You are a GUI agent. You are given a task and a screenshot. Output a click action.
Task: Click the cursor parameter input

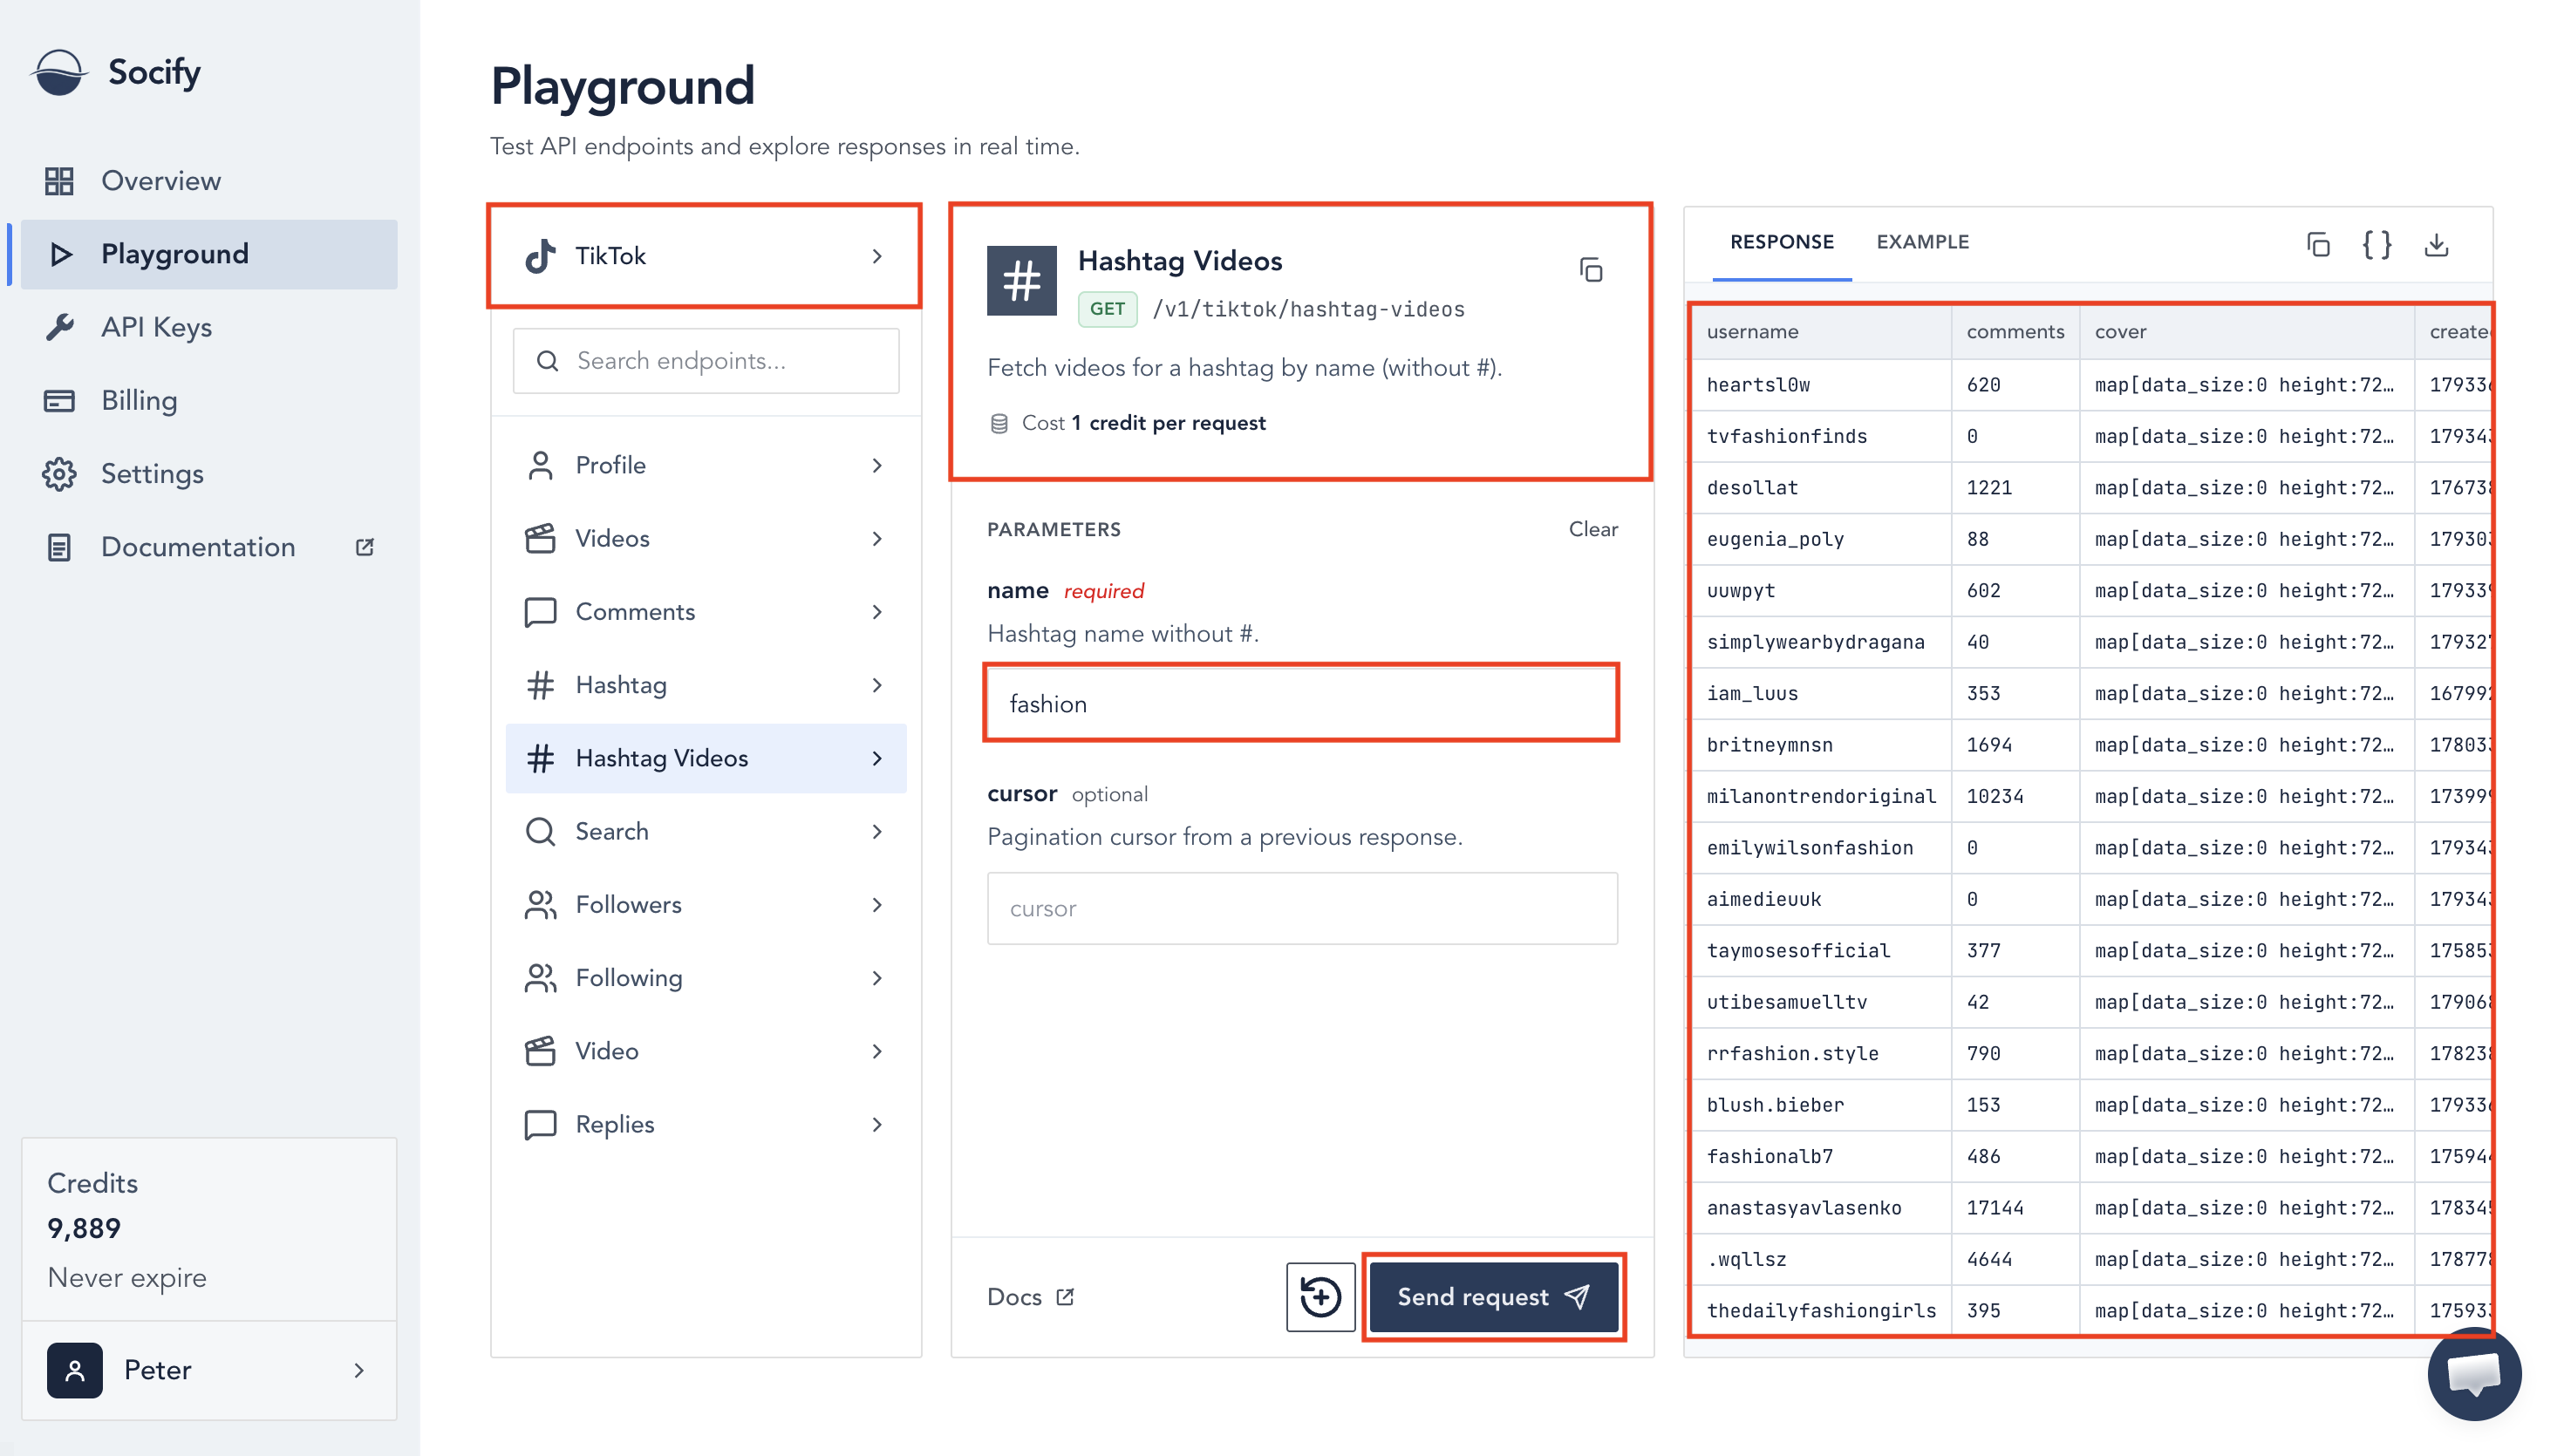(1301, 908)
